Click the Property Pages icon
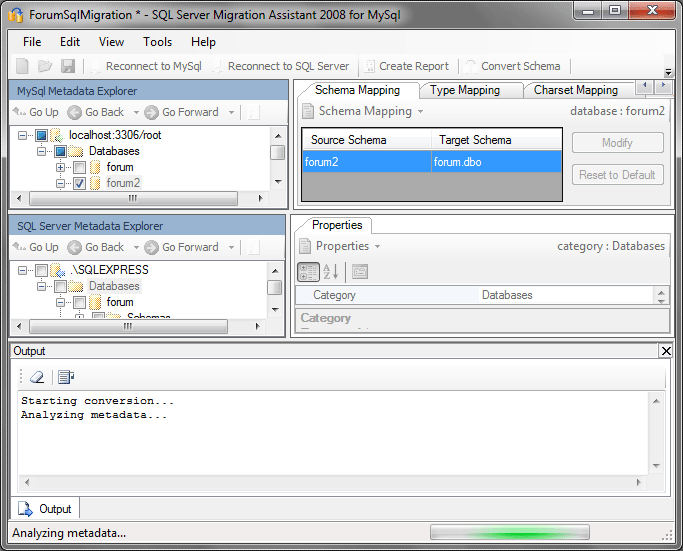The image size is (683, 551). pyautogui.click(x=359, y=271)
